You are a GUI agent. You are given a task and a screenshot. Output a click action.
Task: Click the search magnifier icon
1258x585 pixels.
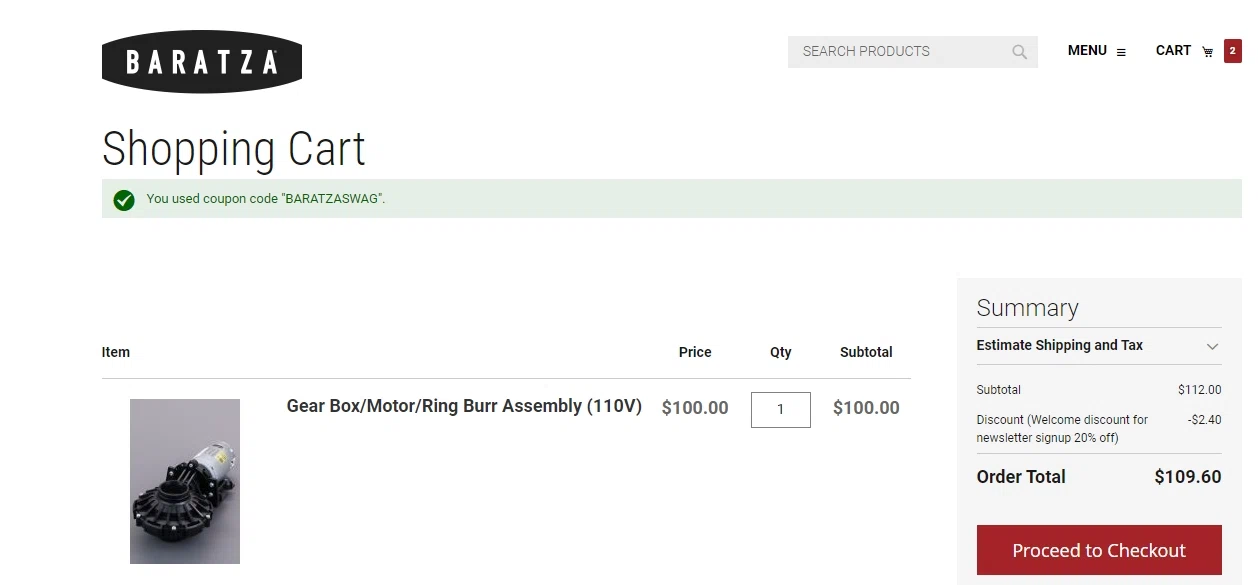1019,52
